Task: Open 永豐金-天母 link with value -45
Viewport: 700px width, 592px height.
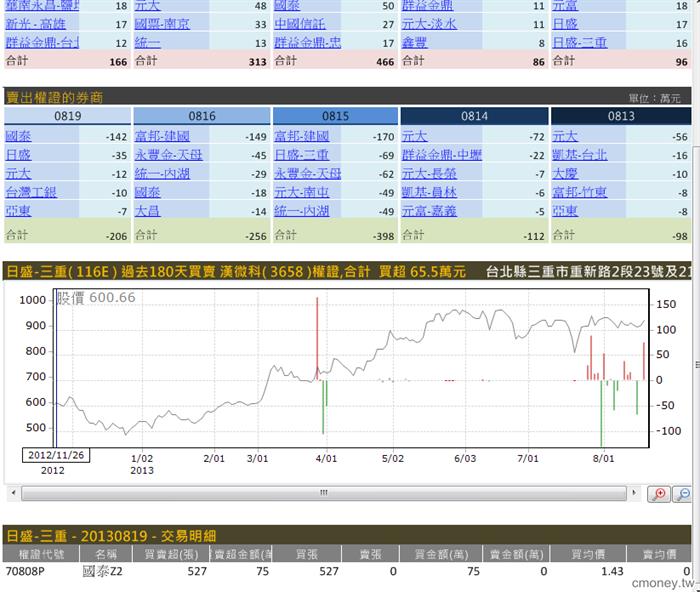Action: click(169, 155)
